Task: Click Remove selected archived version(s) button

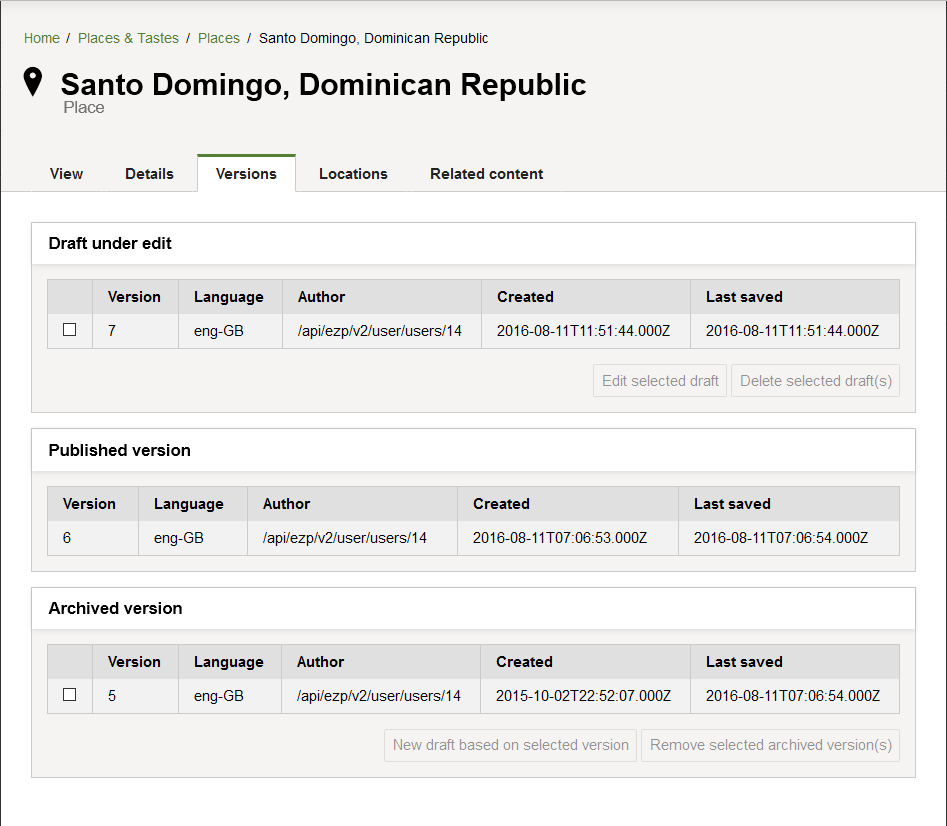Action: 771,745
